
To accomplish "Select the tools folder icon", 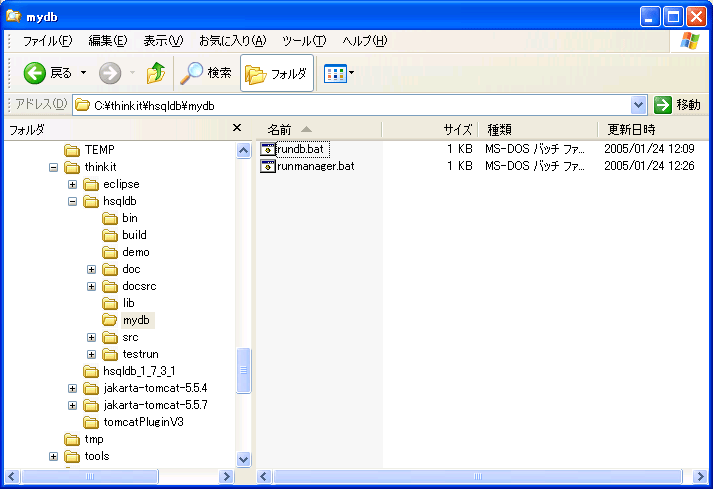I will tap(72, 456).
